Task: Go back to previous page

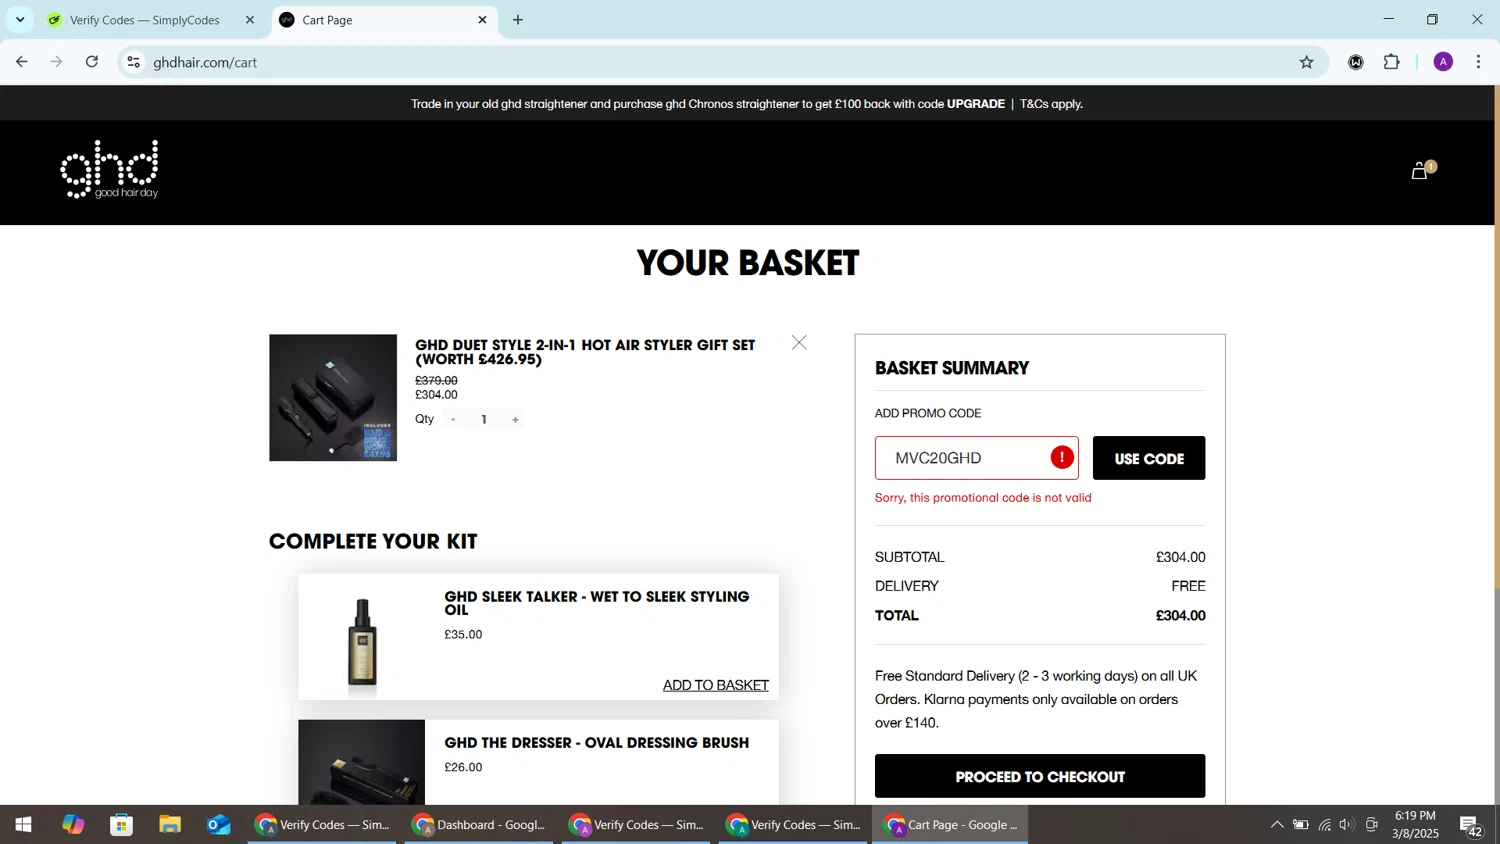Action: point(22,62)
